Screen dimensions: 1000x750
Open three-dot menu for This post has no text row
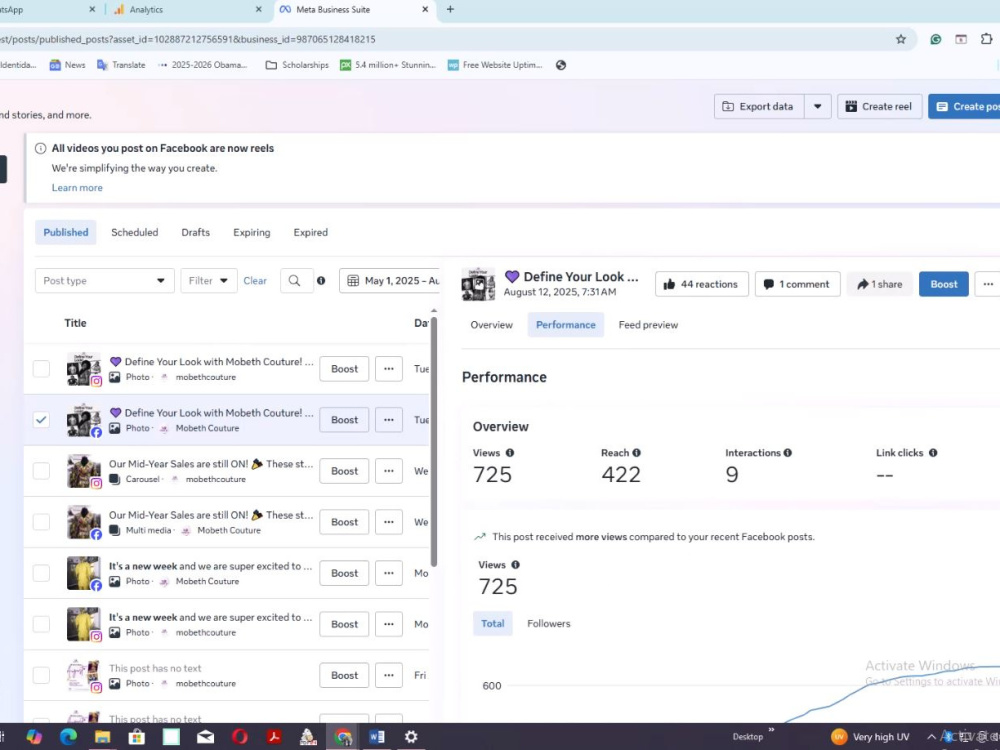click(x=389, y=675)
